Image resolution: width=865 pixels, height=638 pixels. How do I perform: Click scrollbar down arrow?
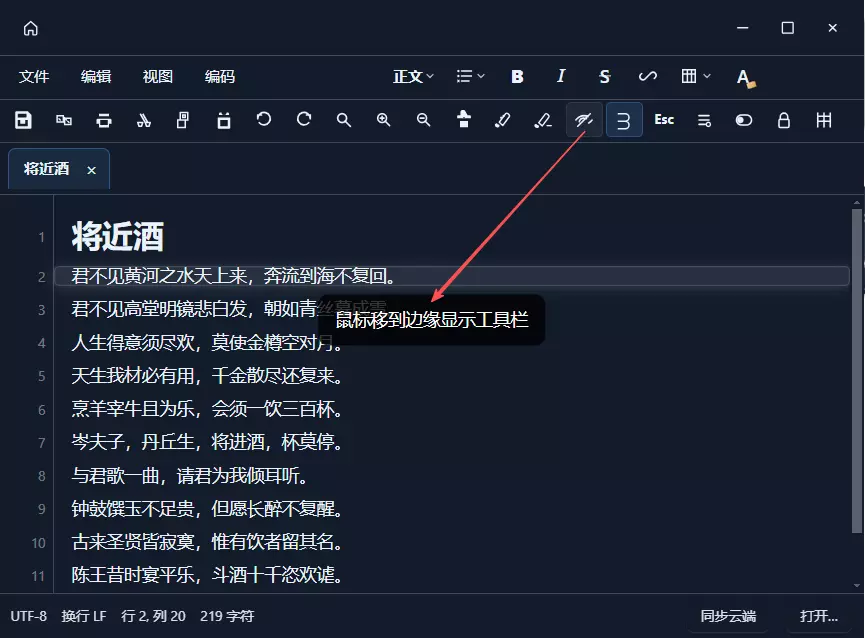pos(856,586)
